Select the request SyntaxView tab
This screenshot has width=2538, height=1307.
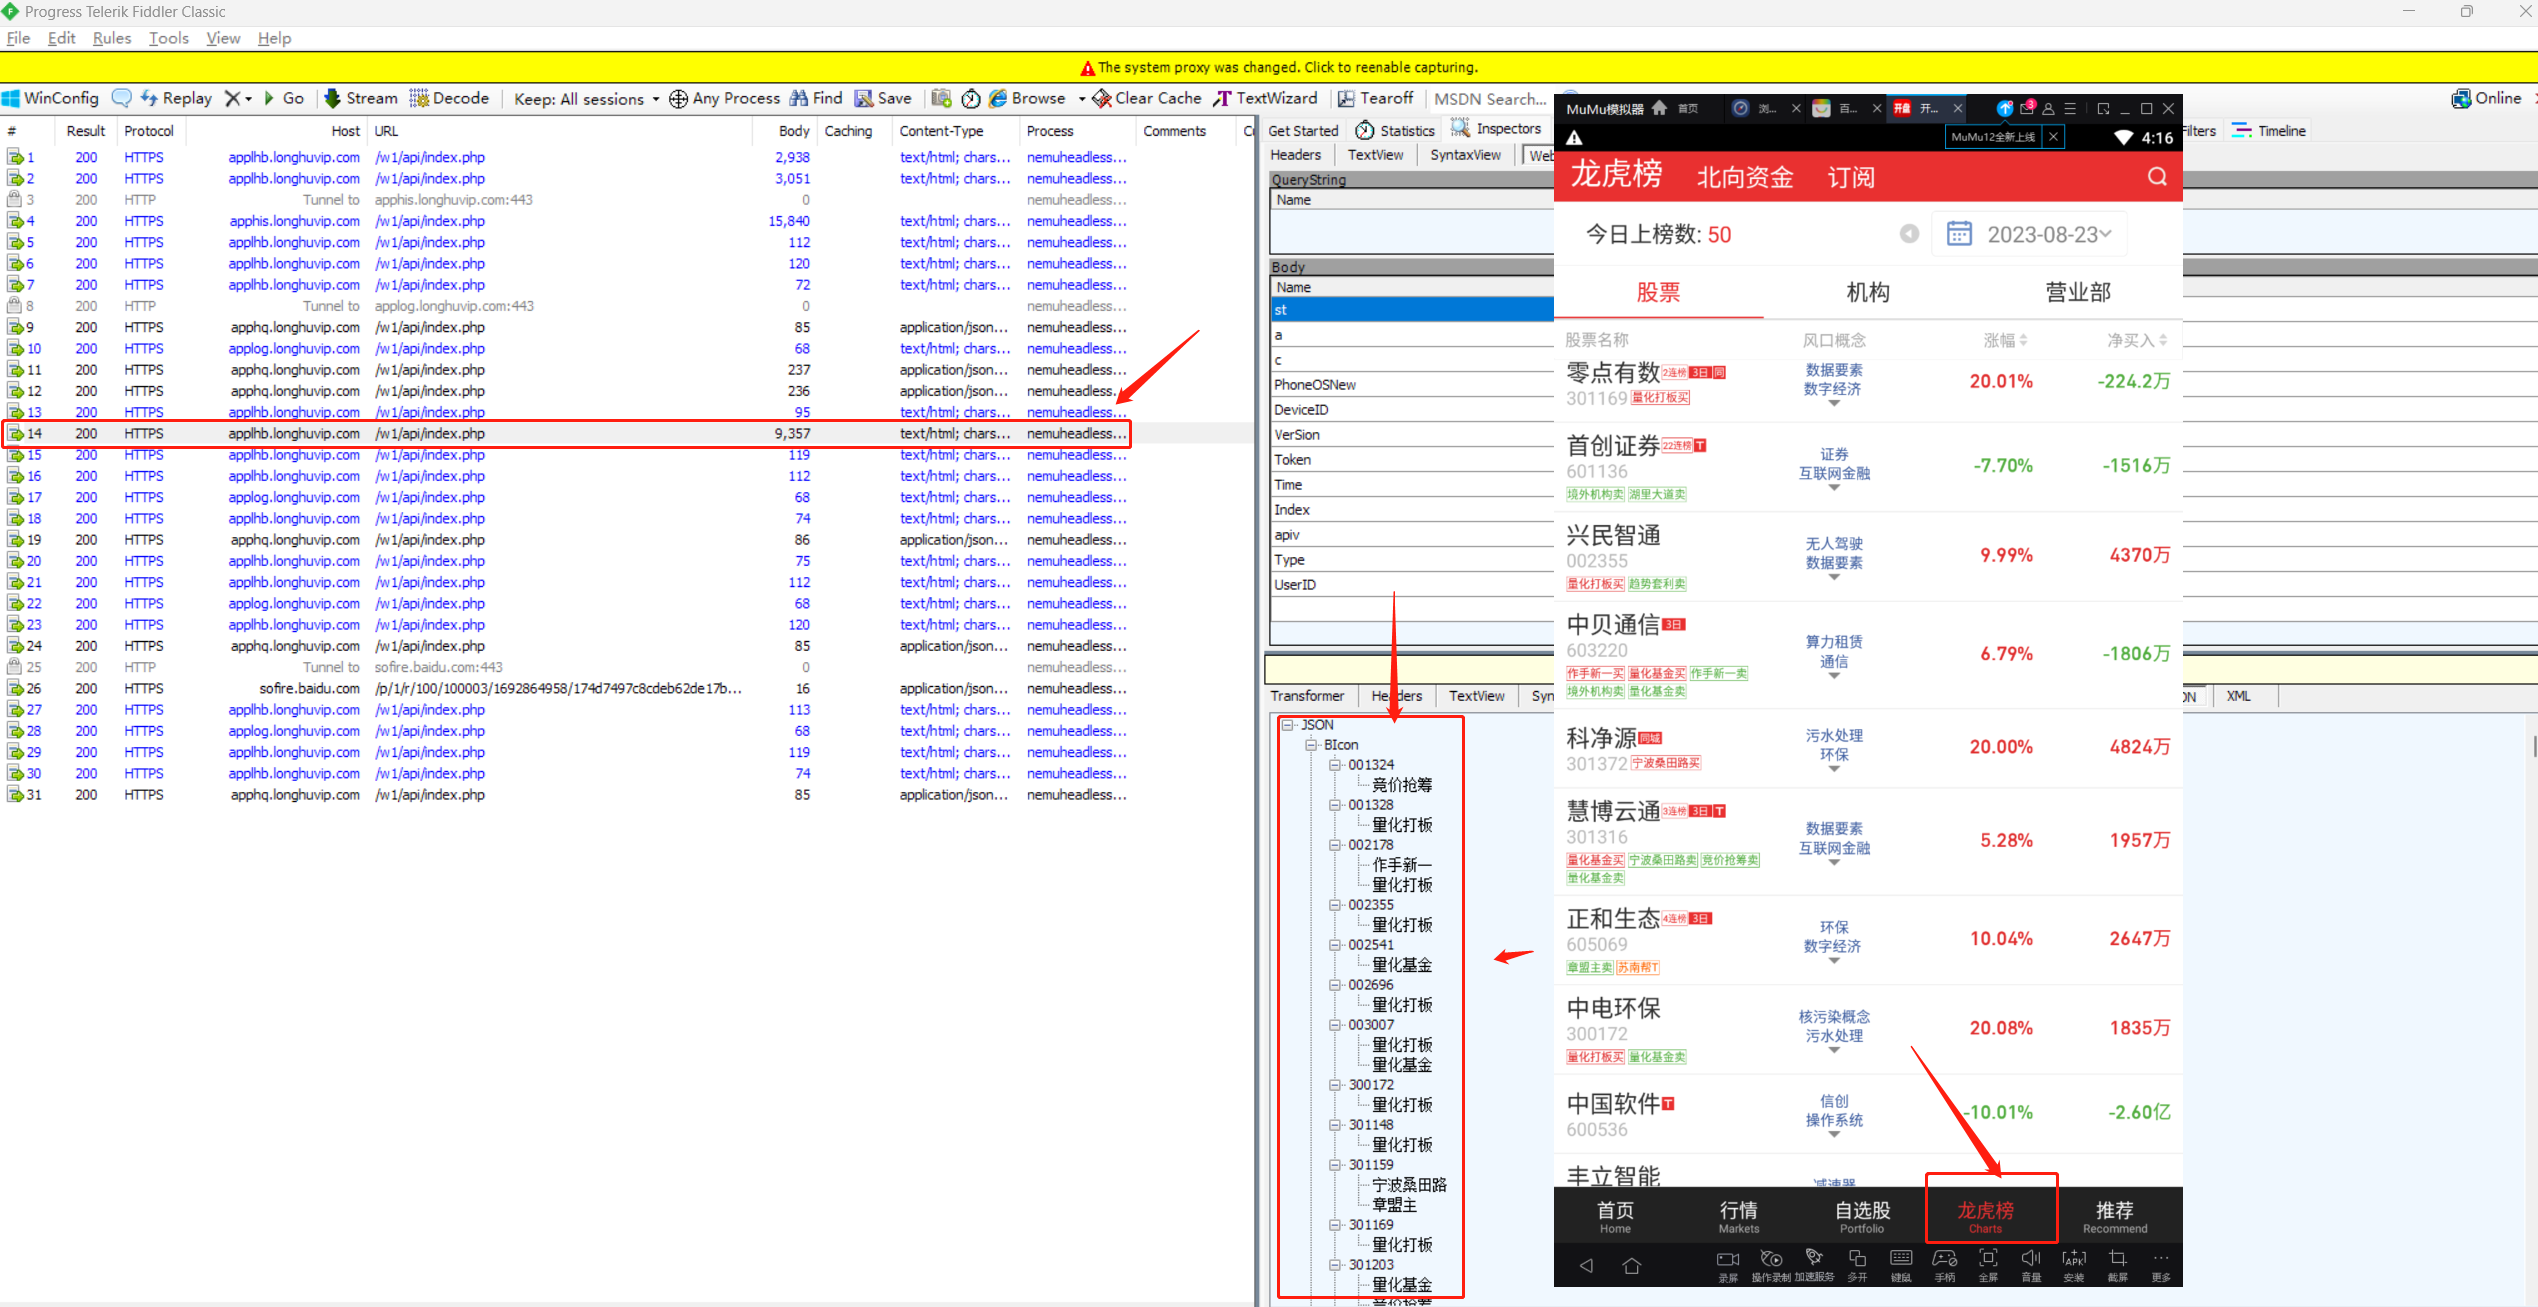click(x=1465, y=155)
